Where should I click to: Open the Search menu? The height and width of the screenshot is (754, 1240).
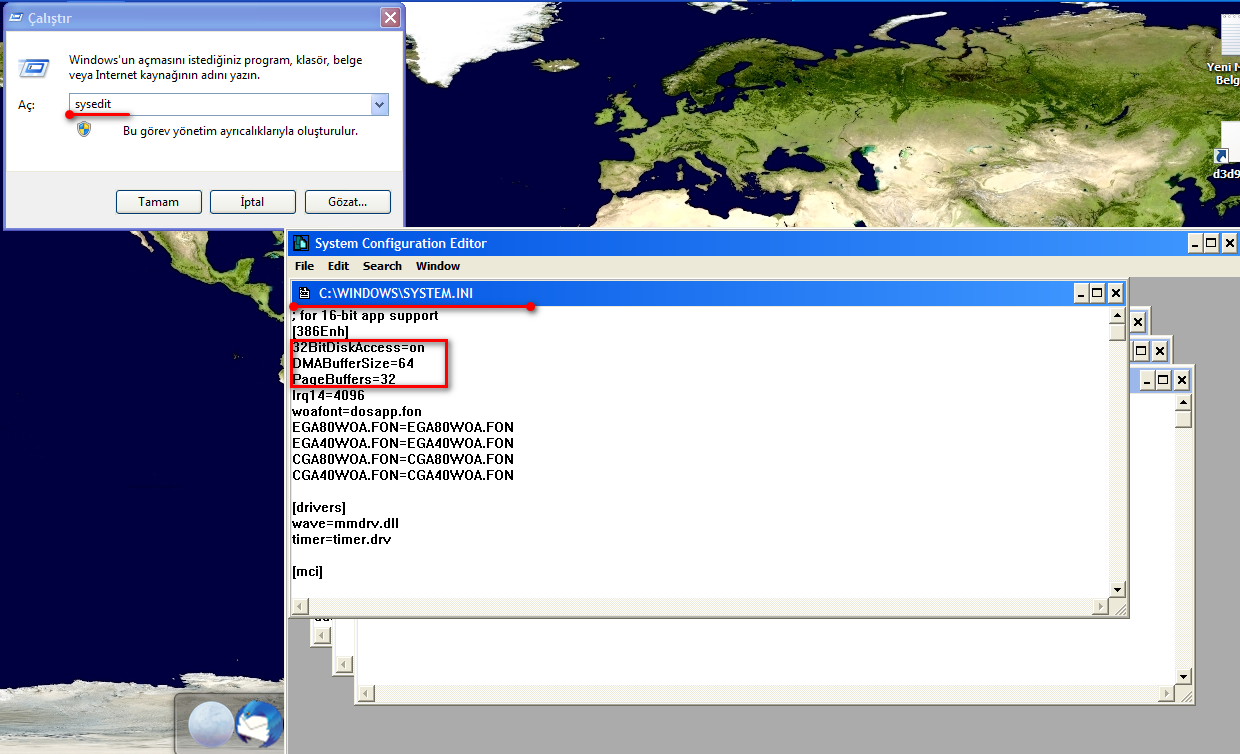[382, 266]
